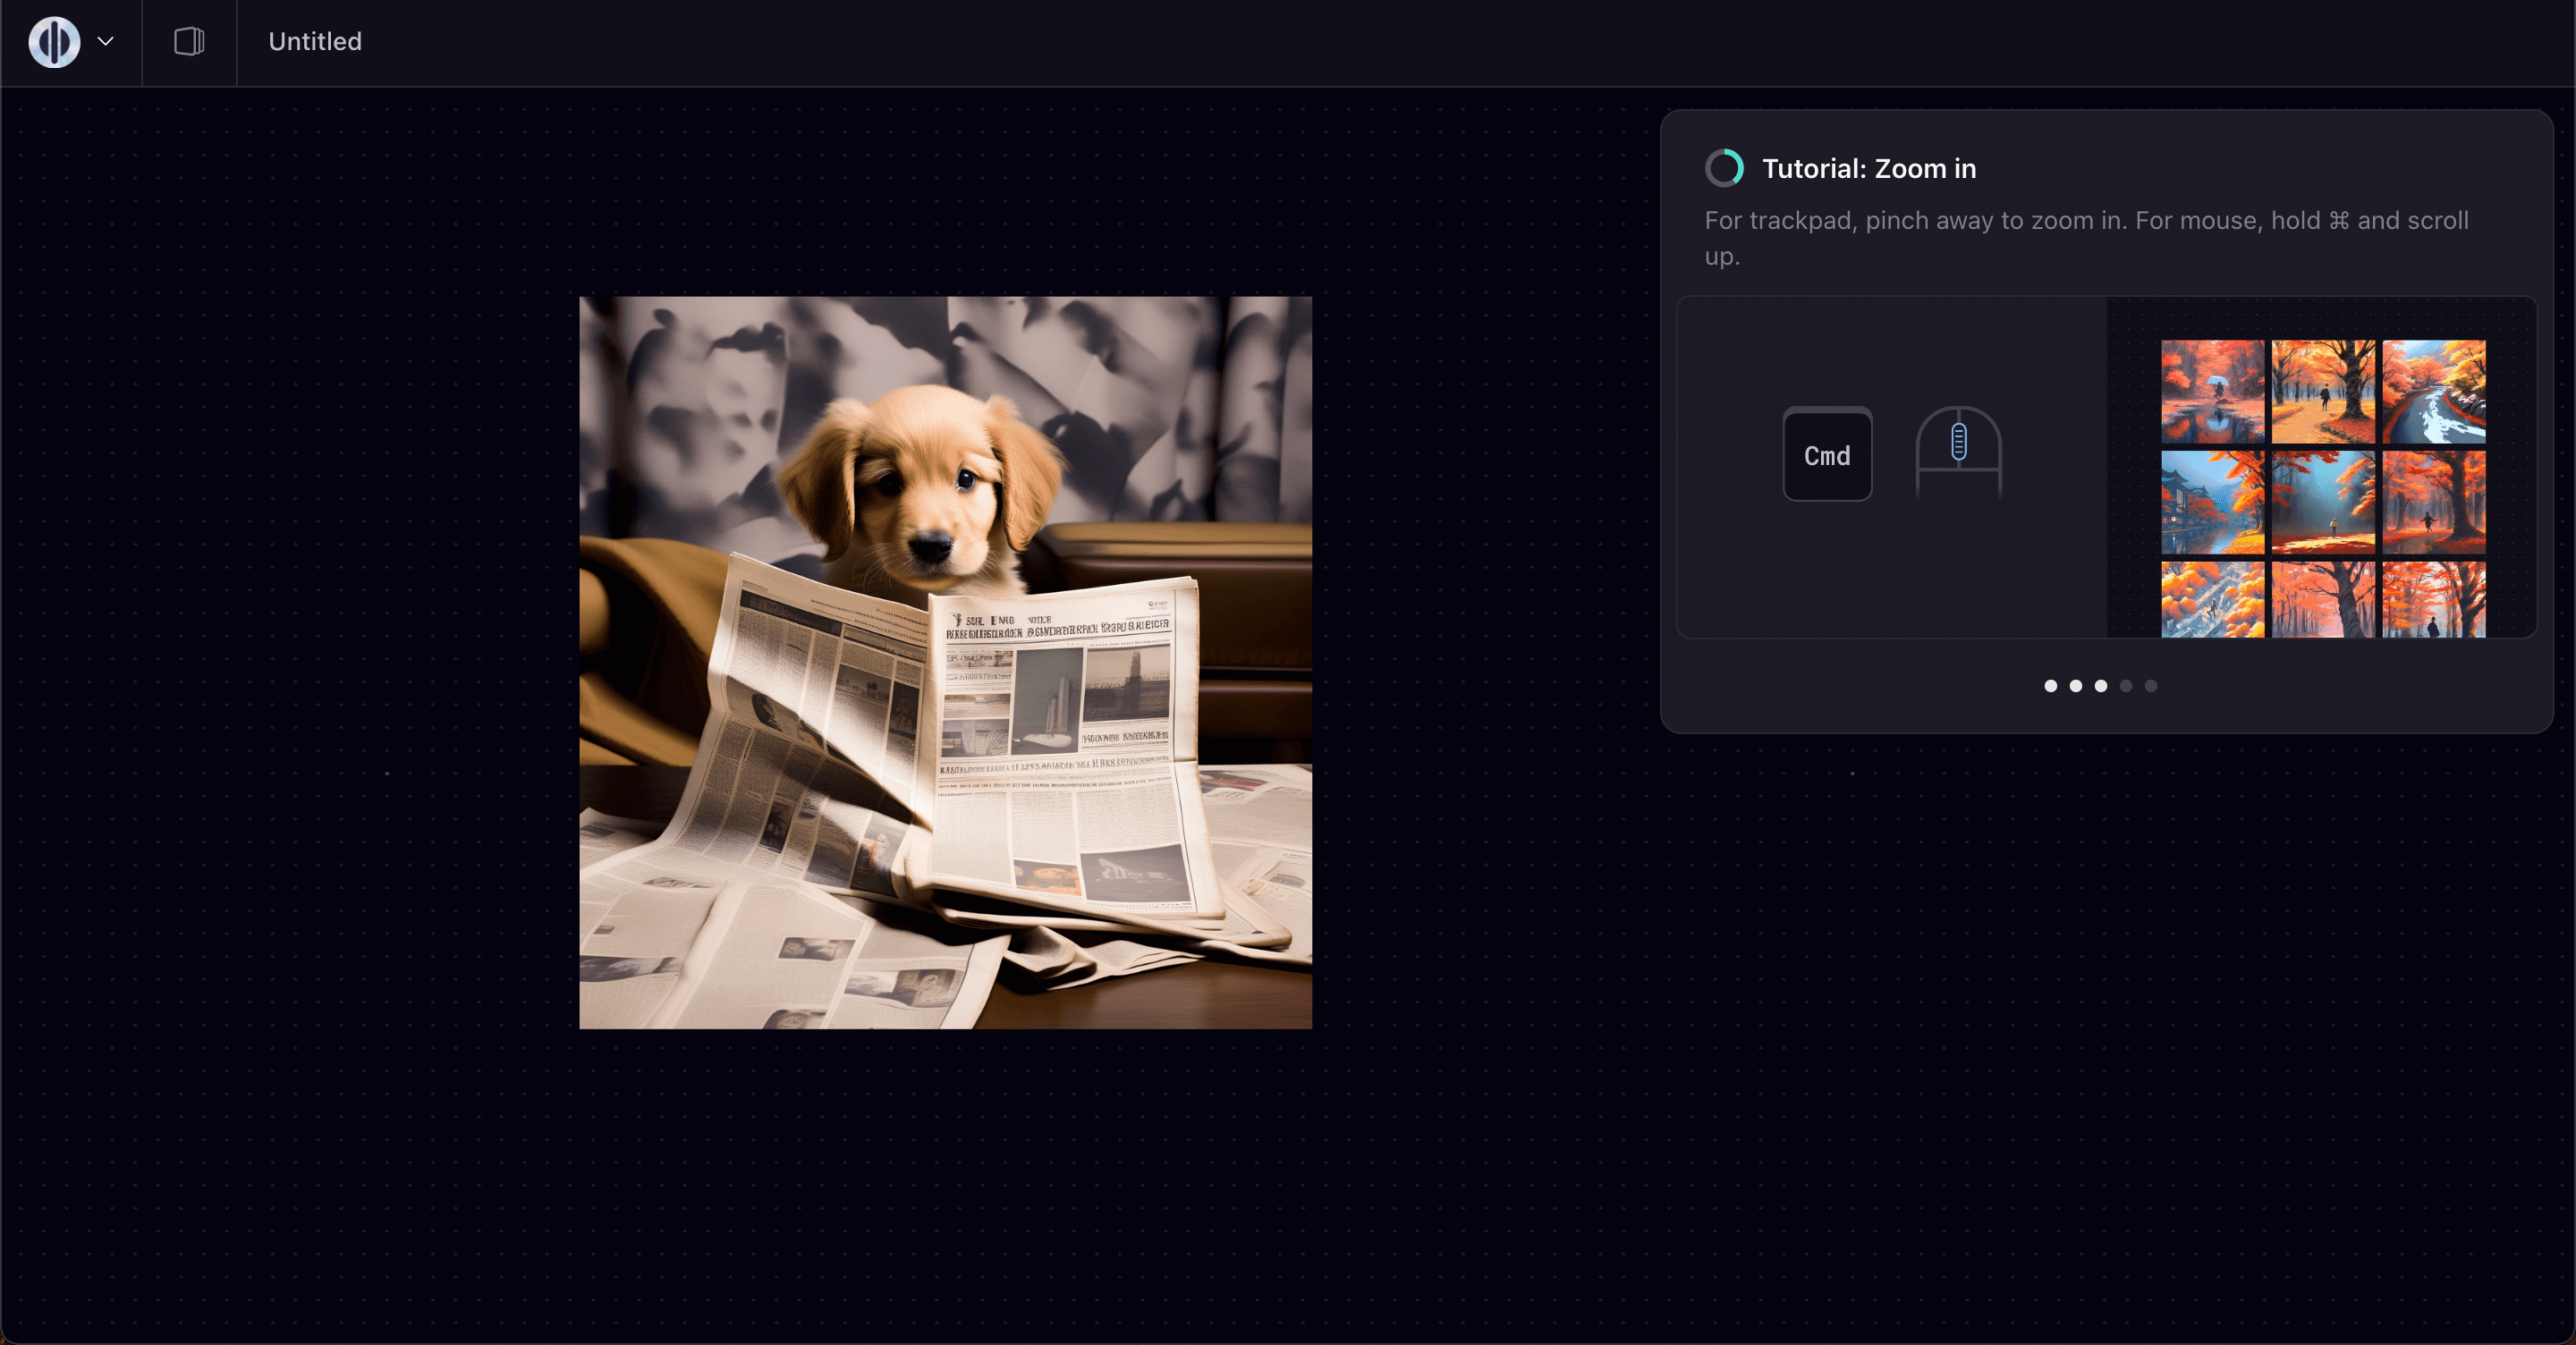Expand the chevron beside the app logo

[x=106, y=42]
